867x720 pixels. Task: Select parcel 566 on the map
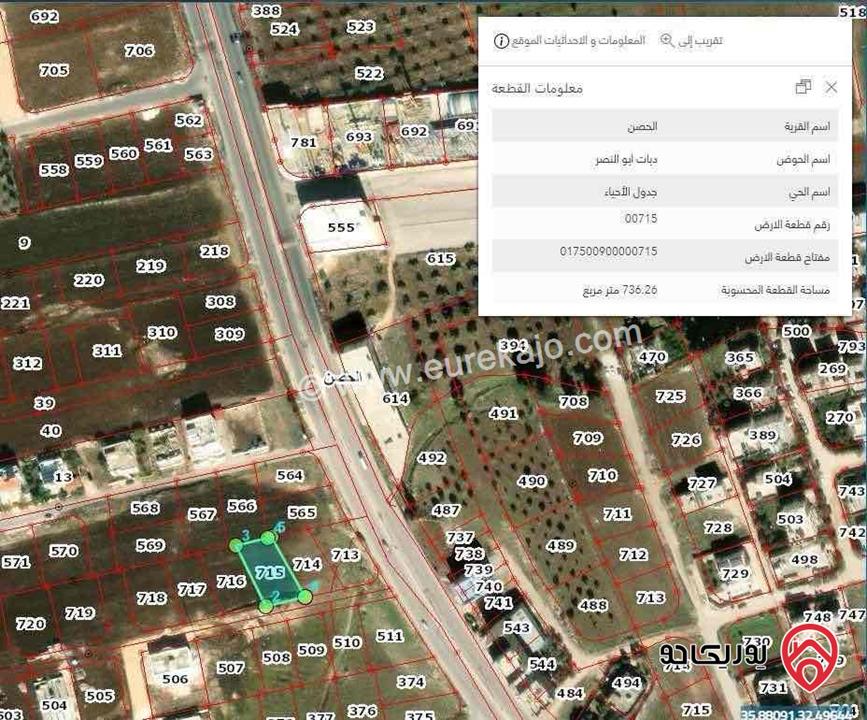pyautogui.click(x=242, y=505)
